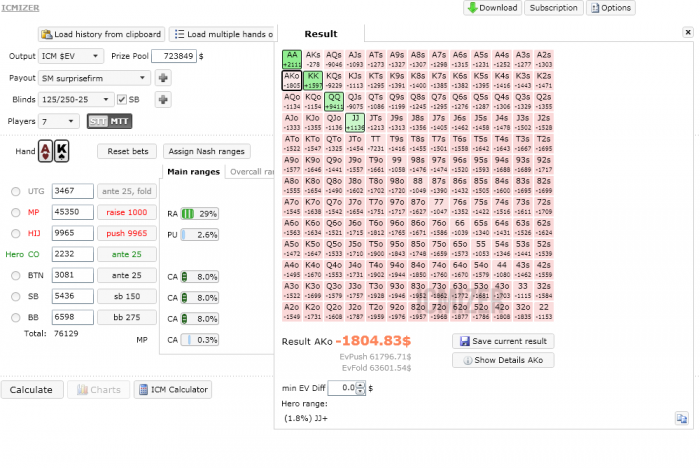Select the KK hand cell
The width and height of the screenshot is (700, 468).
click(x=313, y=80)
